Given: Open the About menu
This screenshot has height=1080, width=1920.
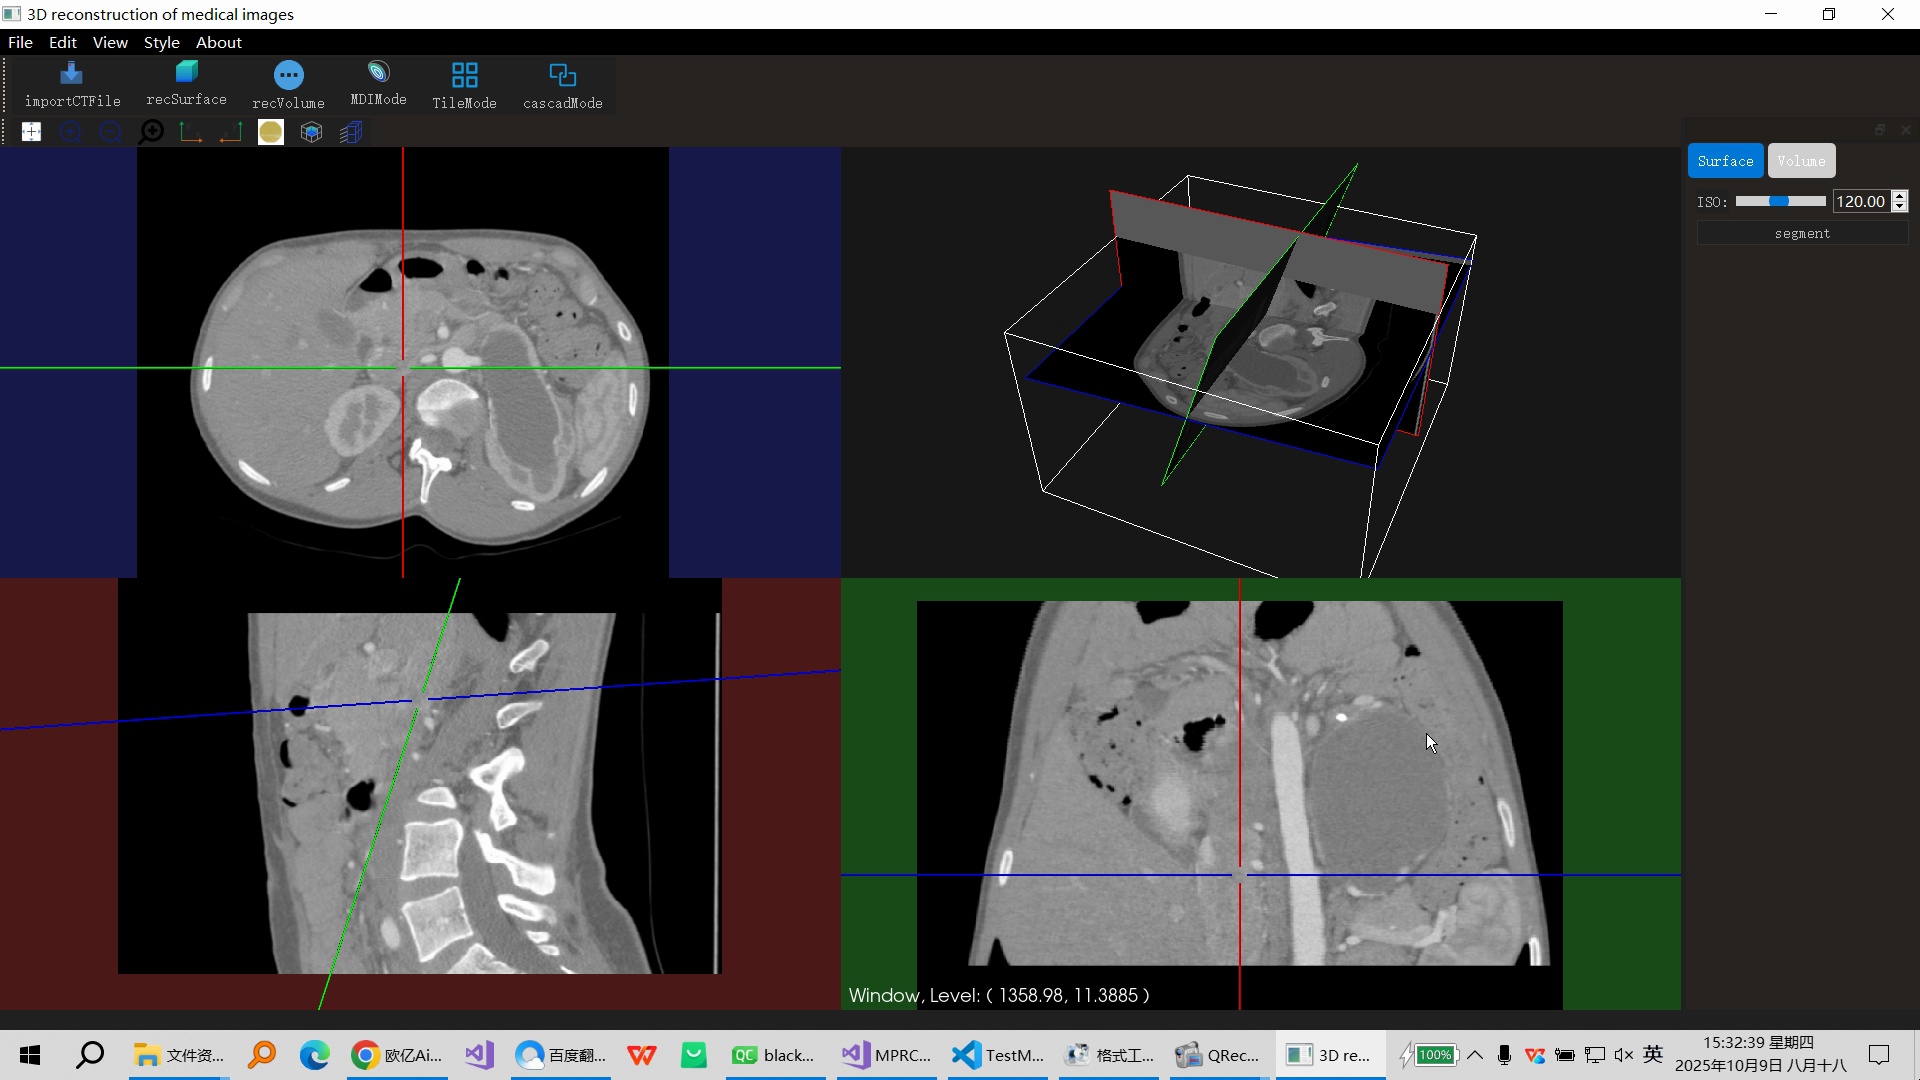Looking at the screenshot, I should [x=218, y=42].
